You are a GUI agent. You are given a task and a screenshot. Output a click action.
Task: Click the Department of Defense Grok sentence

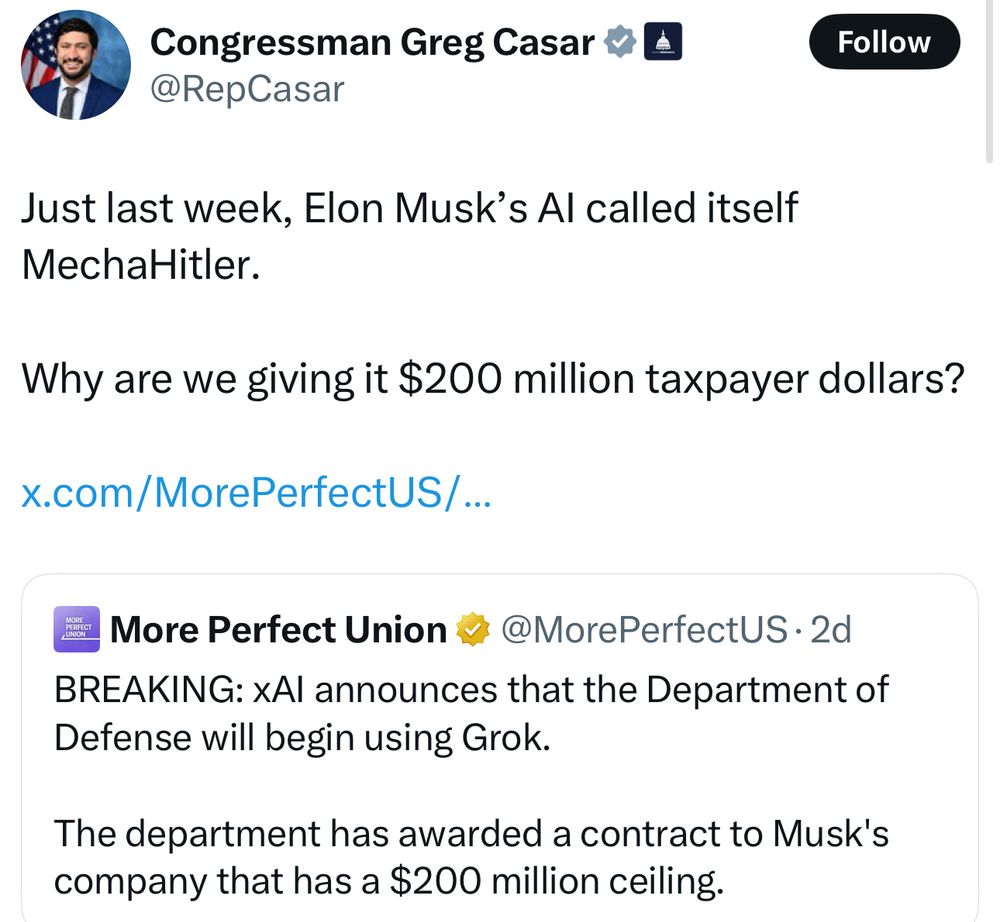tap(471, 713)
